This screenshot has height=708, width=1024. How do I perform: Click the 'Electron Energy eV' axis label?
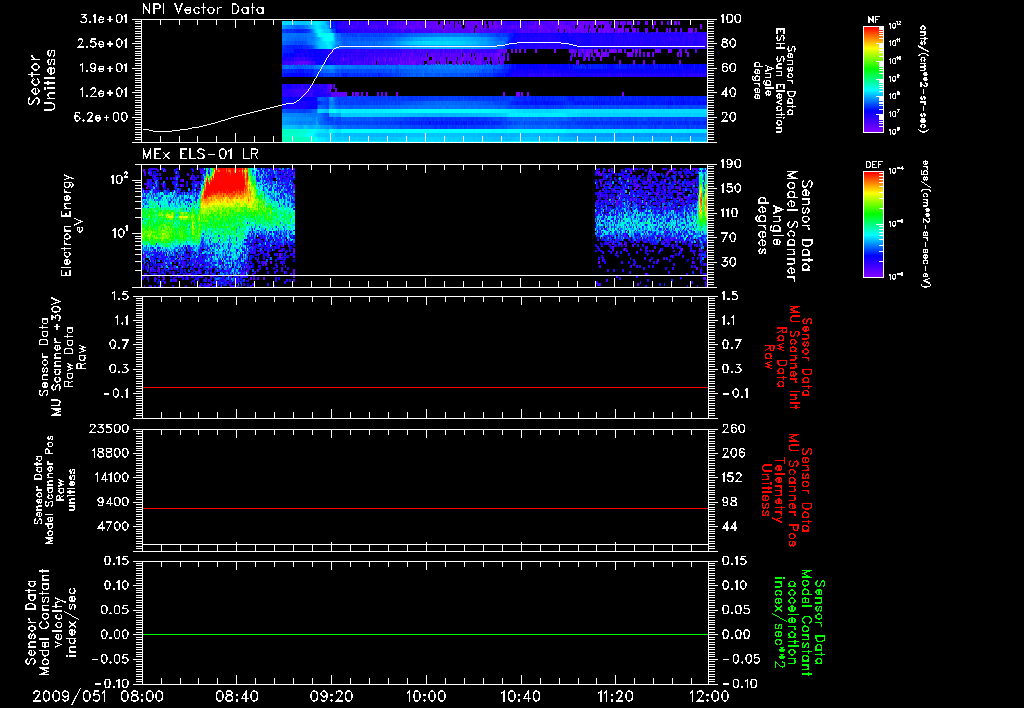click(72, 225)
